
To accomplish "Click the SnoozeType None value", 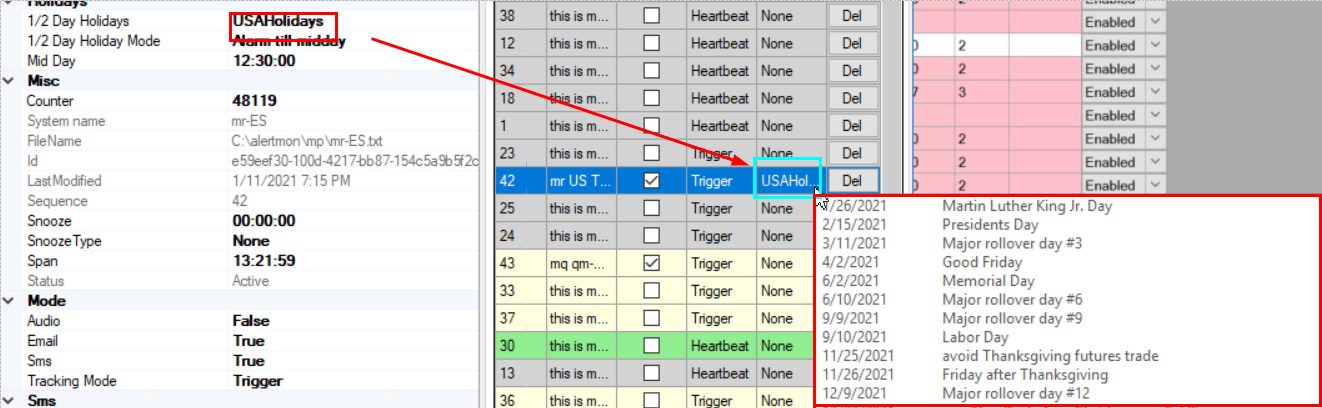I will tap(251, 241).
